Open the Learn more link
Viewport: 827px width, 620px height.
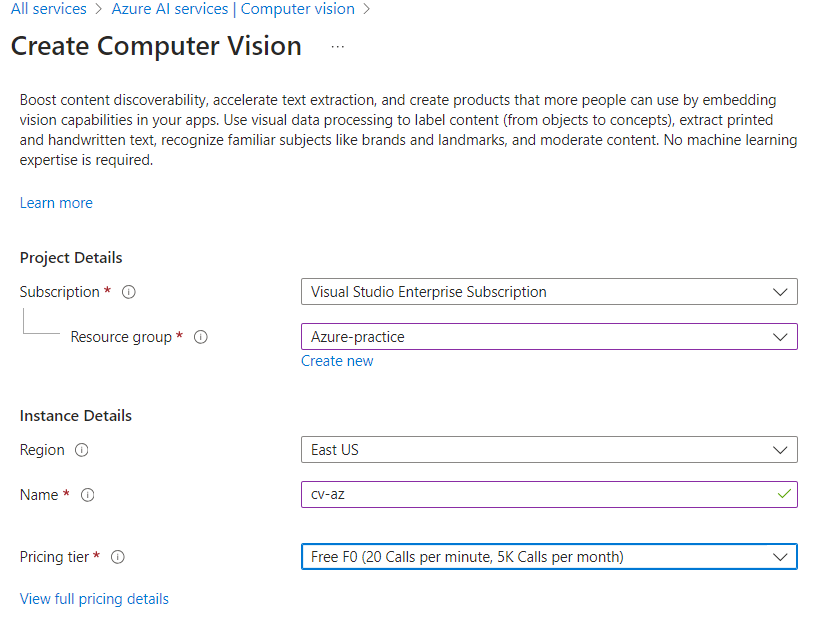click(56, 203)
